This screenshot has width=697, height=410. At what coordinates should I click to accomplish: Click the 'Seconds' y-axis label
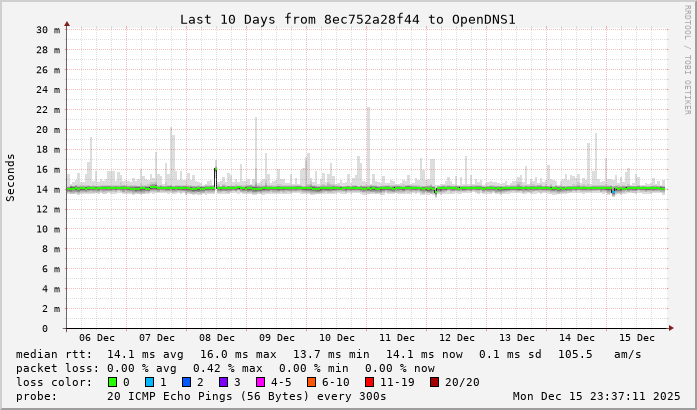(11, 178)
